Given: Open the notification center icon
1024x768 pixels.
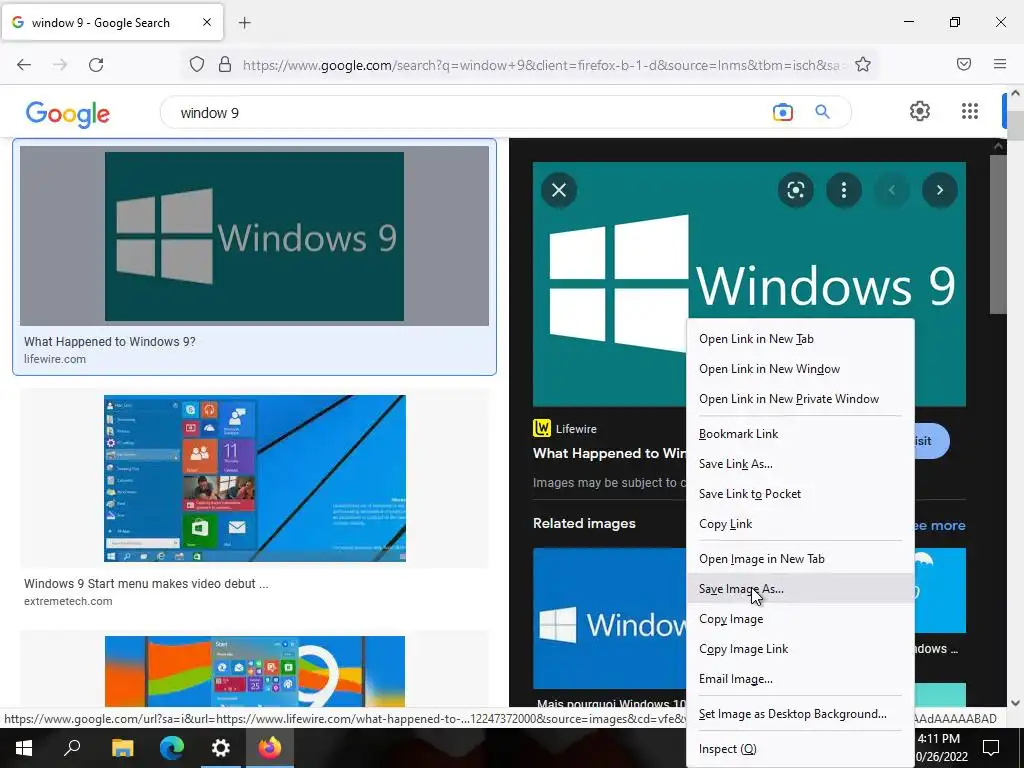Looking at the screenshot, I should pyautogui.click(x=991, y=747).
